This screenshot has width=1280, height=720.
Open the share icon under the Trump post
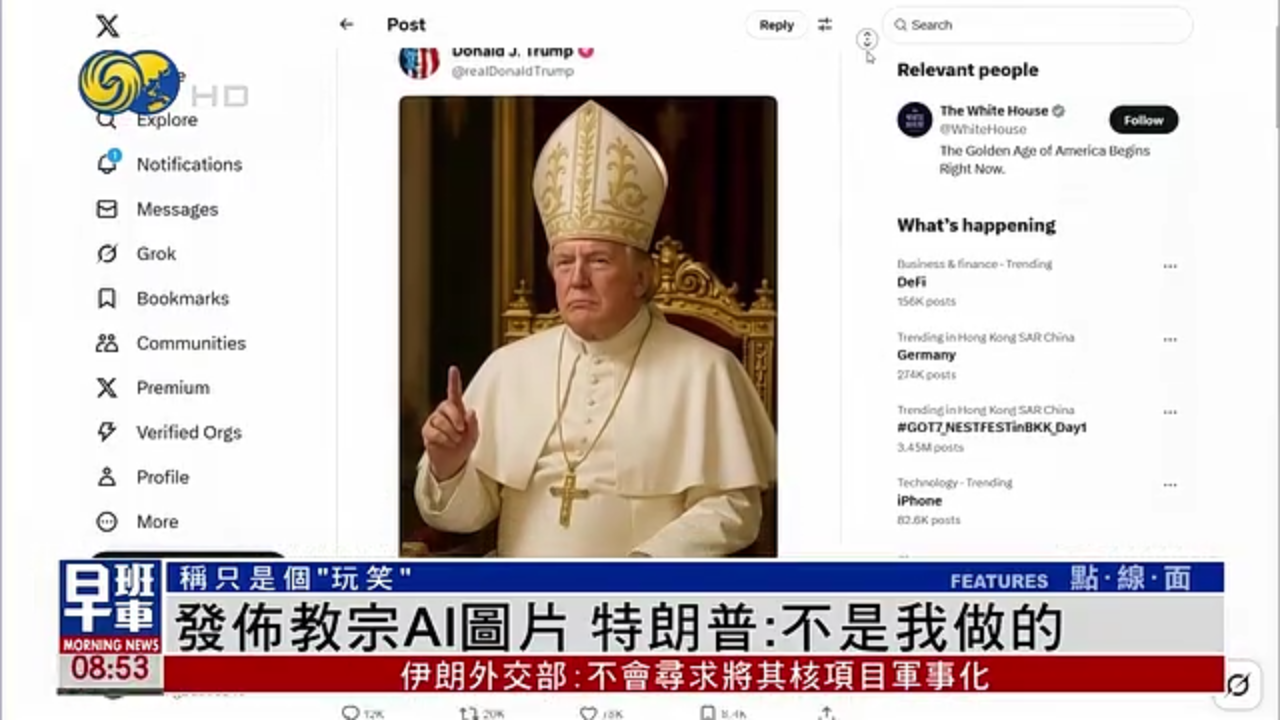click(825, 713)
